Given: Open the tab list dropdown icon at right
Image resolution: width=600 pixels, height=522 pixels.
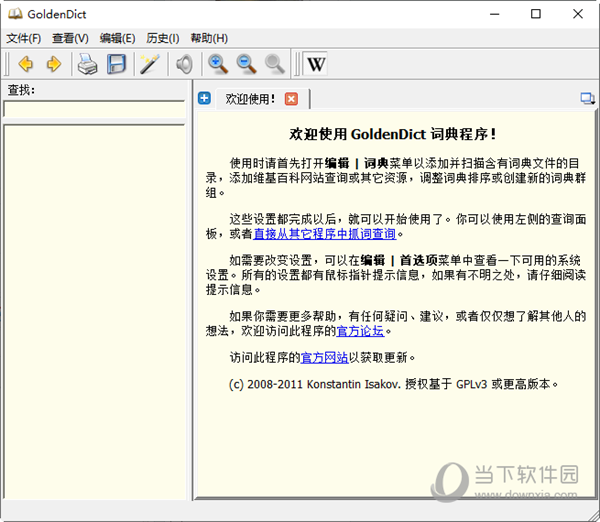Looking at the screenshot, I should [587, 99].
